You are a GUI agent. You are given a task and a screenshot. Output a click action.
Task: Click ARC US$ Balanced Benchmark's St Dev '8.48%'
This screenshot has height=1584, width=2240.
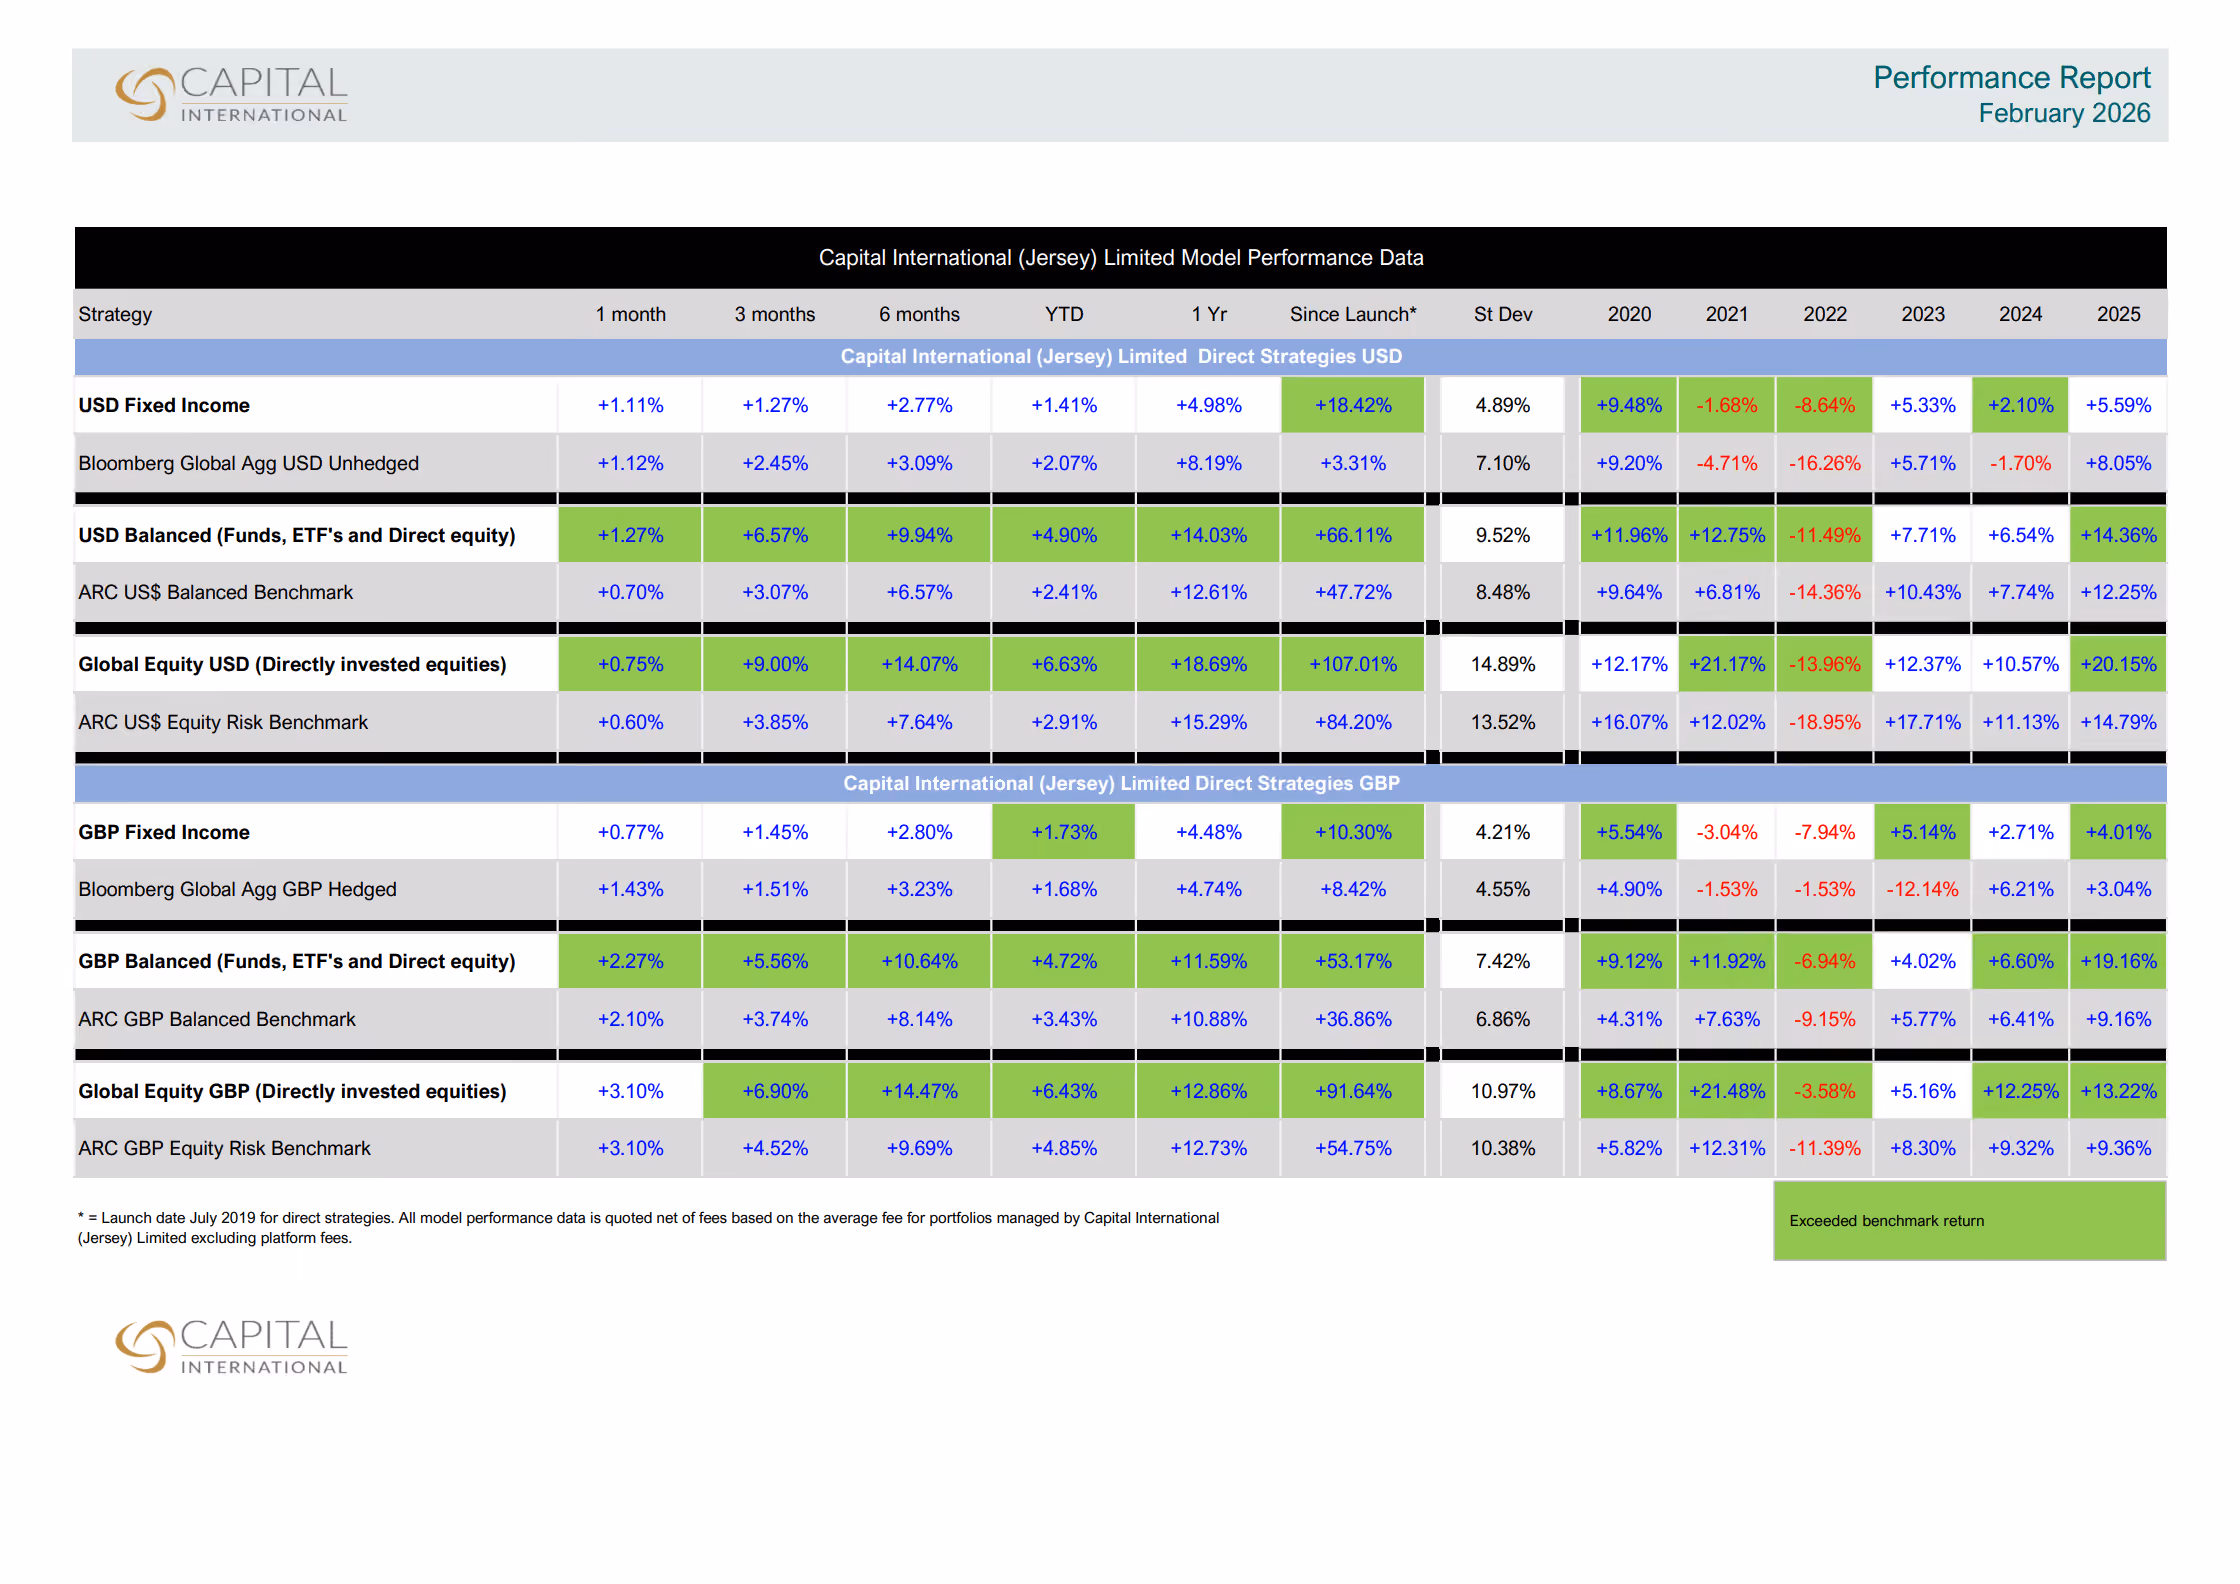coord(1503,592)
